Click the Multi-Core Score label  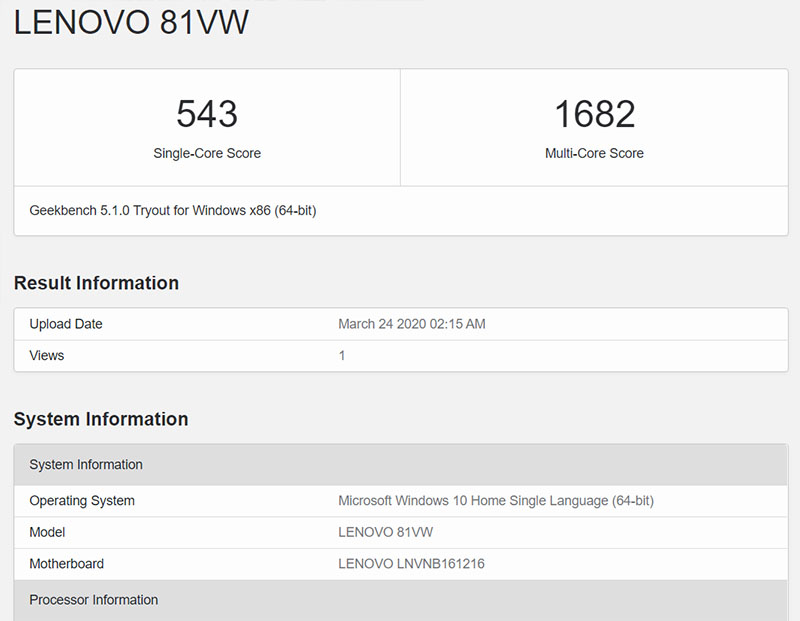[594, 153]
